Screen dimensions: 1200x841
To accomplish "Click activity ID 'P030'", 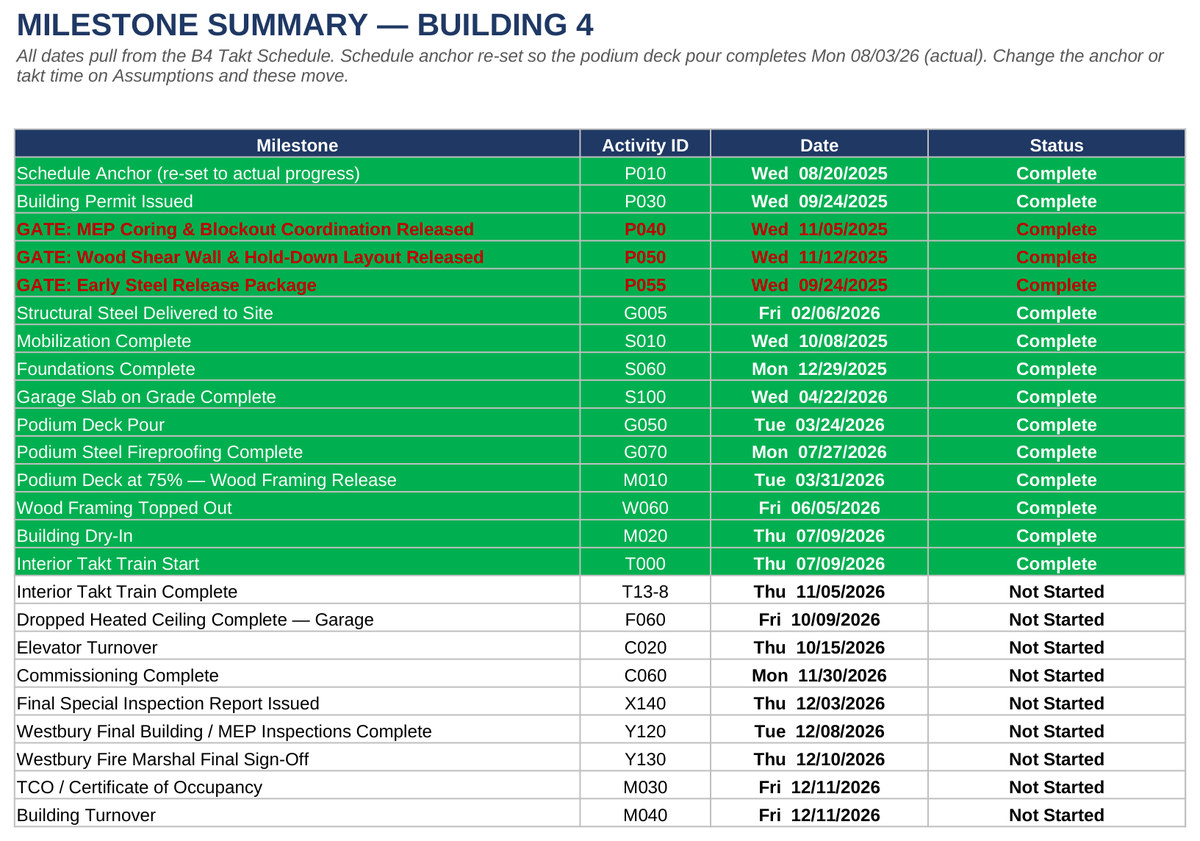I will pos(645,201).
